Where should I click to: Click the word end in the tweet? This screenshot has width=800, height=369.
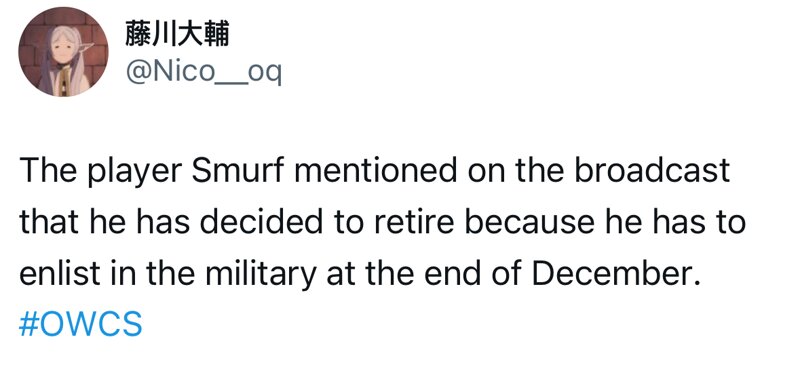[x=455, y=274]
